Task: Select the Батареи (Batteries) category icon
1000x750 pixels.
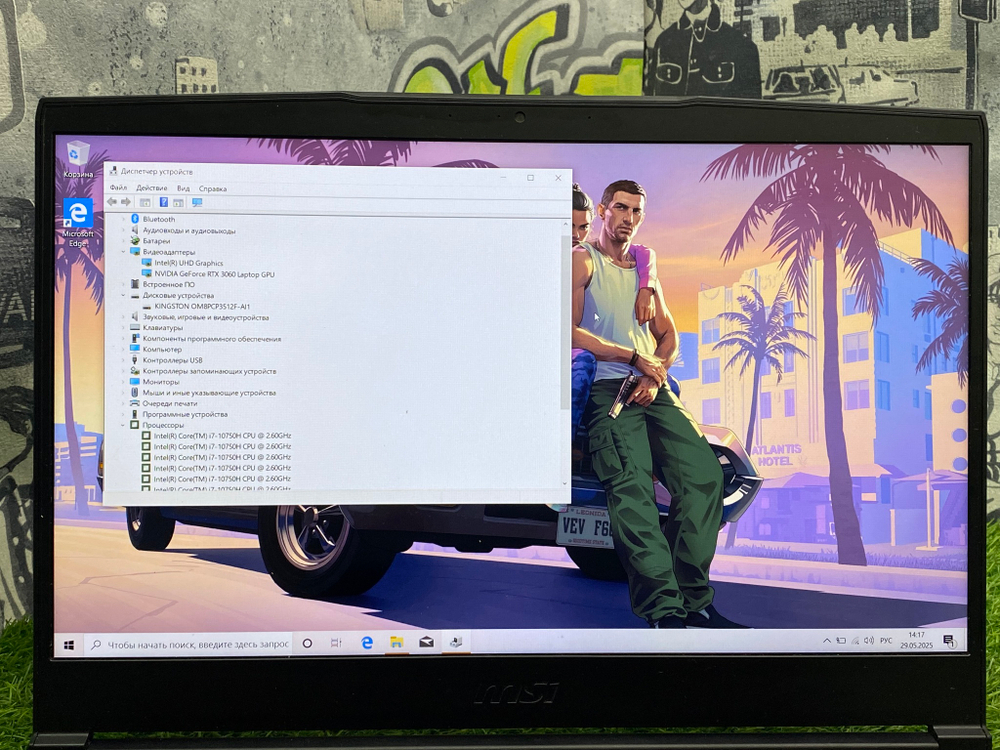Action: 135,240
